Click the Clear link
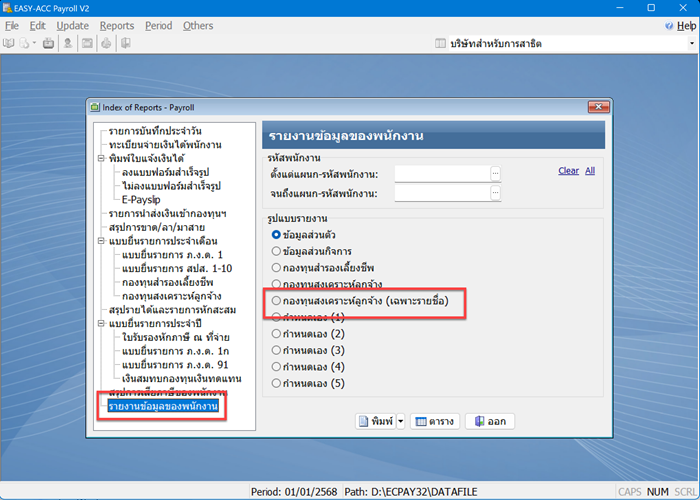Image resolution: width=700 pixels, height=500 pixels. point(568,171)
